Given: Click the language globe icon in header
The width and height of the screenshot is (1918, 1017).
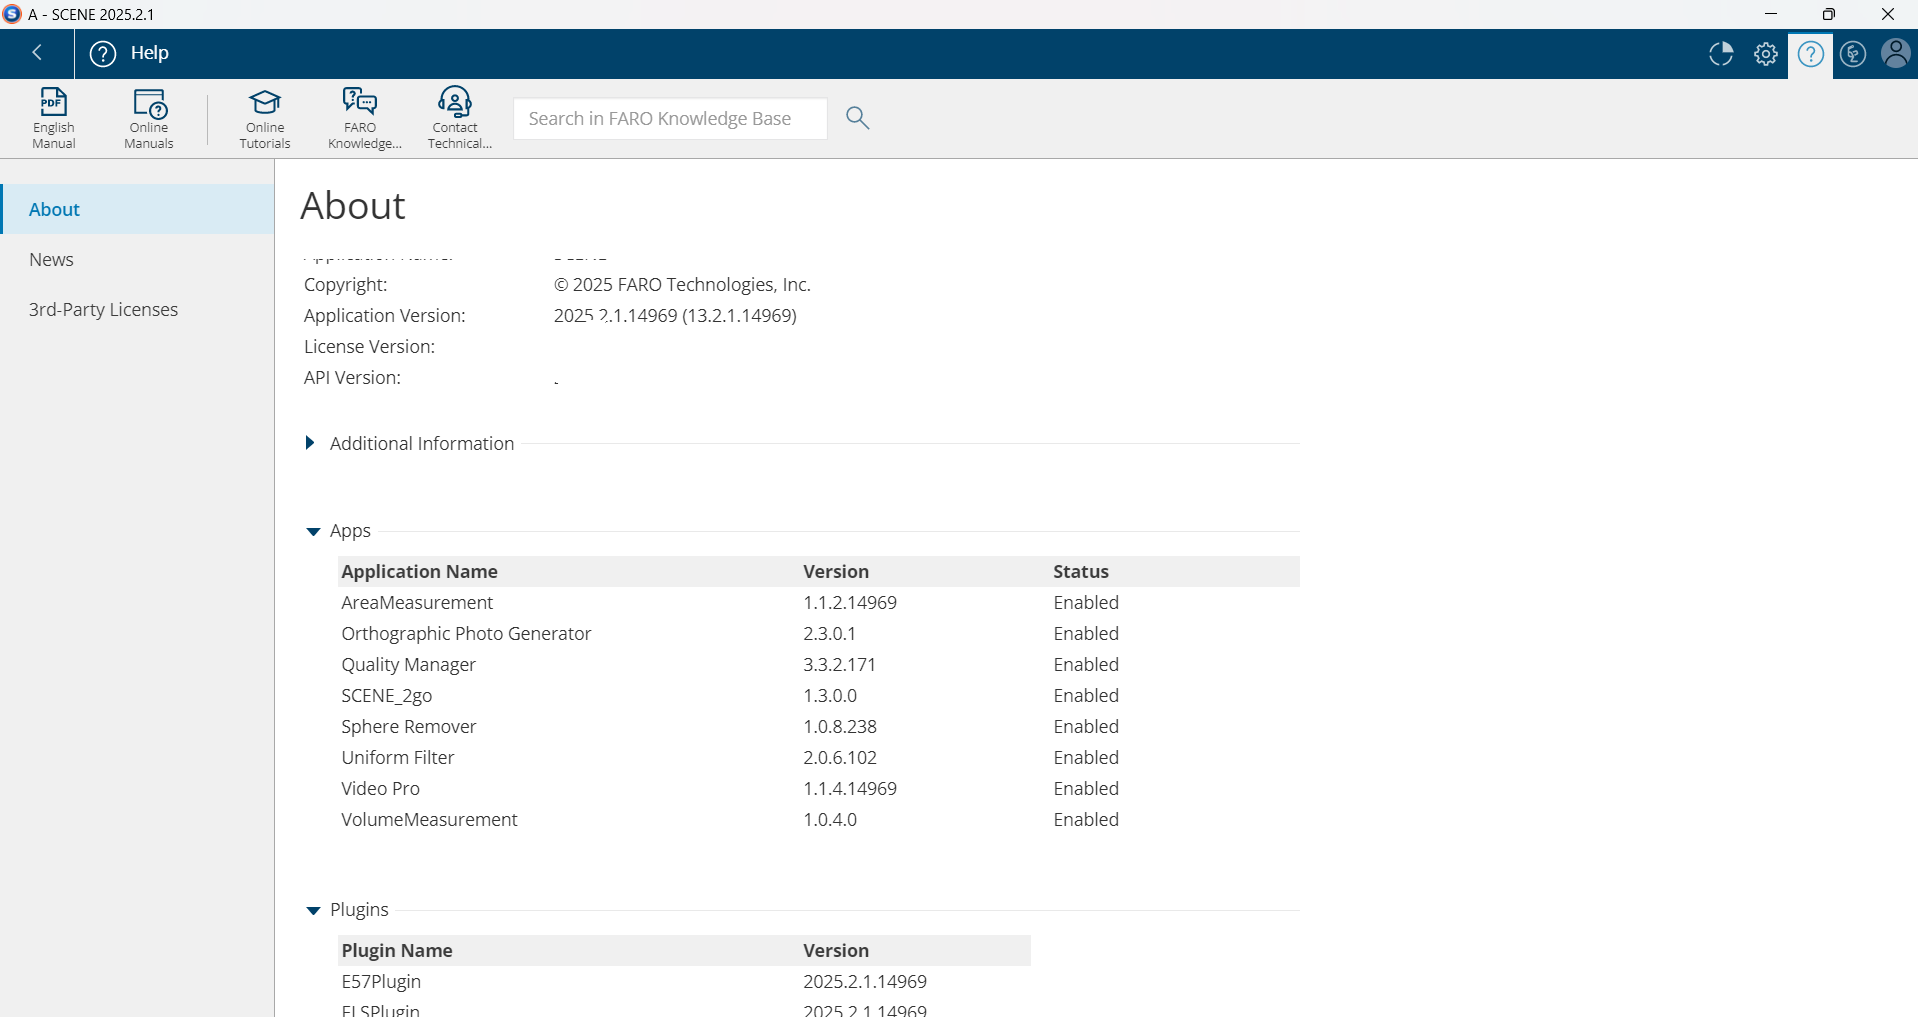Looking at the screenshot, I should coord(1852,54).
